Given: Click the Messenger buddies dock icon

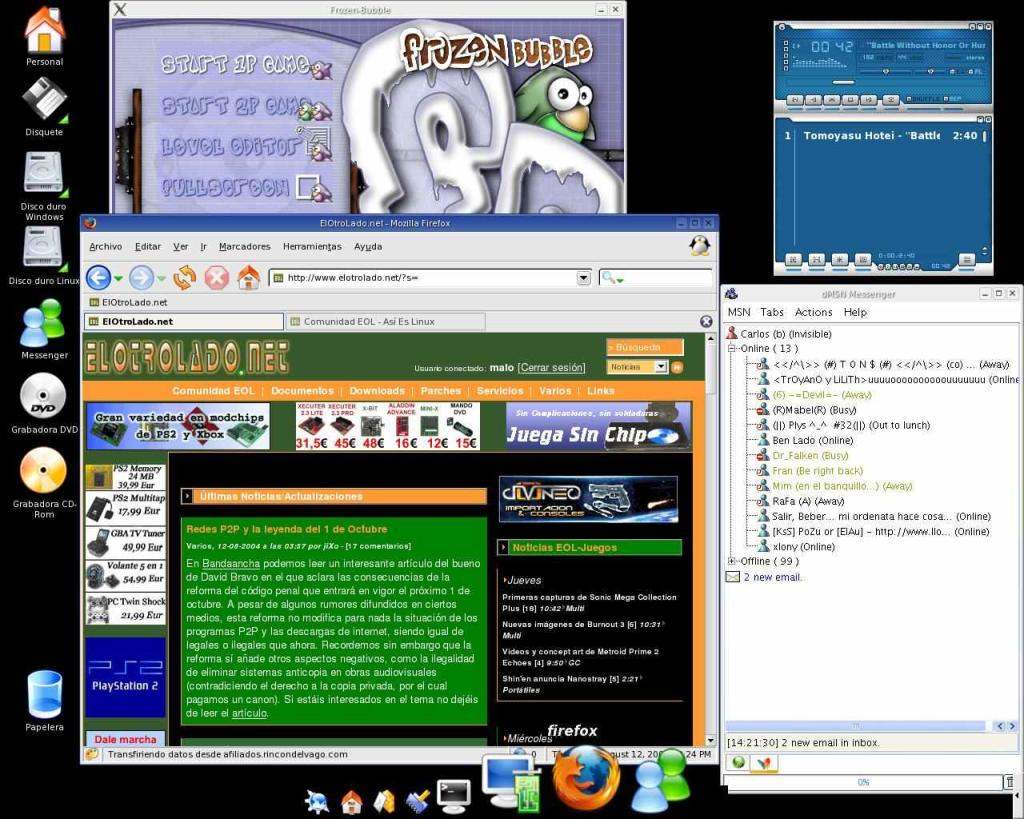Looking at the screenshot, I should 661,781.
